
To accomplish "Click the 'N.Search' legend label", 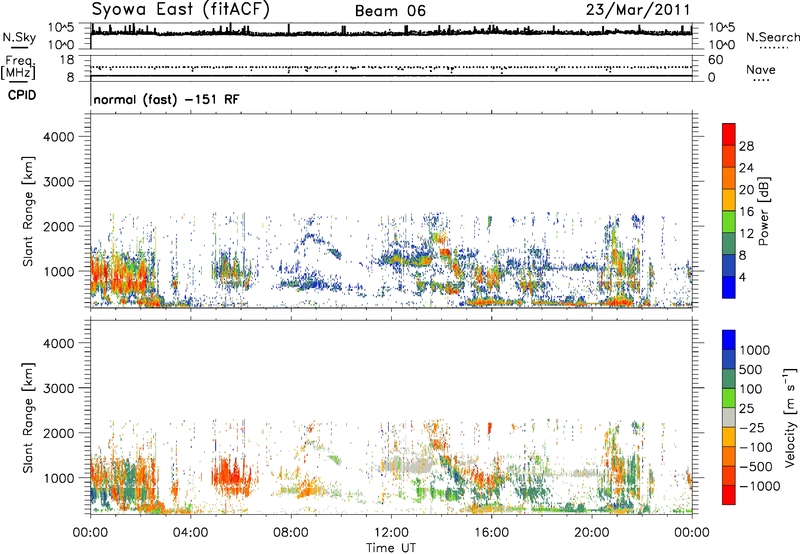I will 773,37.
